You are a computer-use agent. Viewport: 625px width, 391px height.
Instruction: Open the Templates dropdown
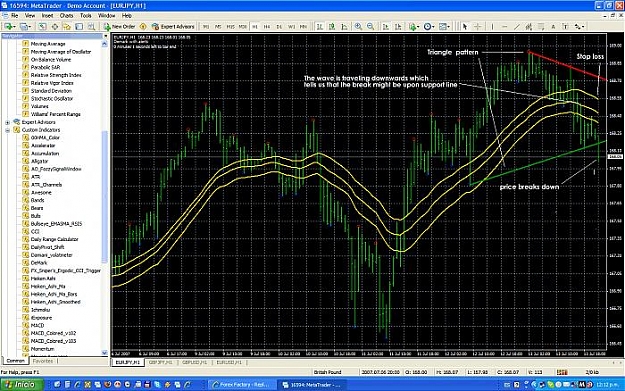(444, 26)
